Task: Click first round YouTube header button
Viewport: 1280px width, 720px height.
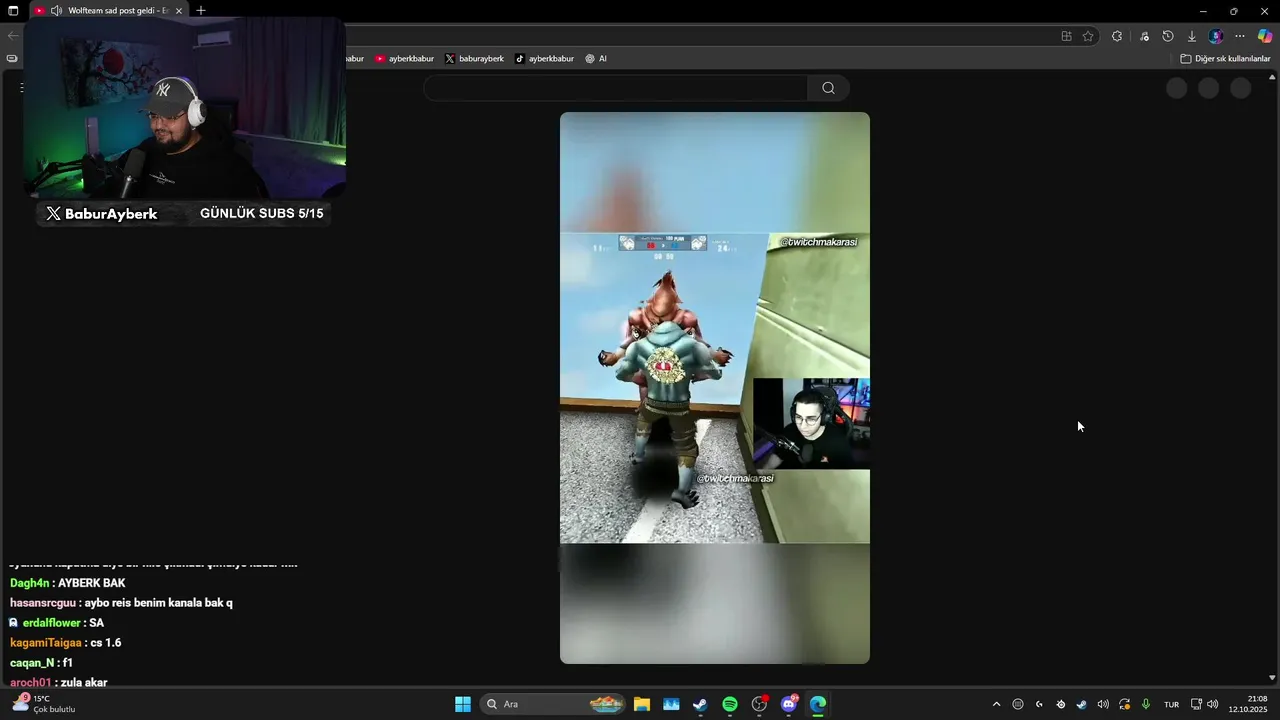Action: pyautogui.click(x=1177, y=88)
